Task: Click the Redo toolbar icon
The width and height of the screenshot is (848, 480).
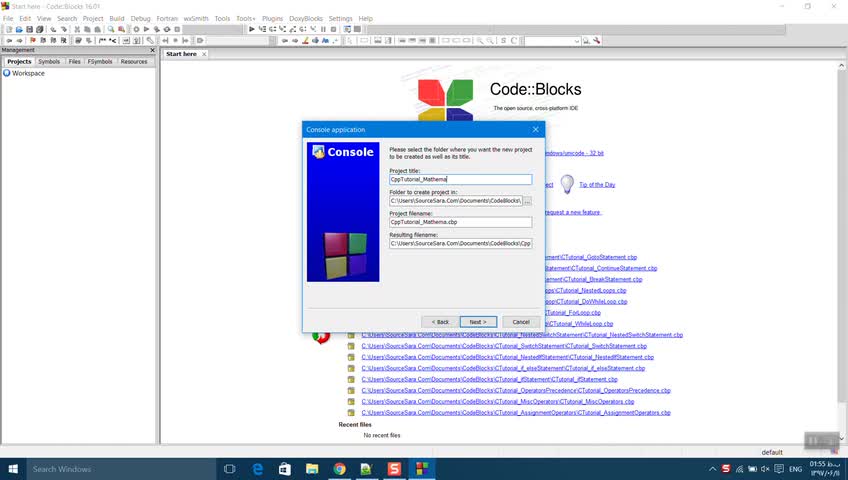Action: pos(63,29)
